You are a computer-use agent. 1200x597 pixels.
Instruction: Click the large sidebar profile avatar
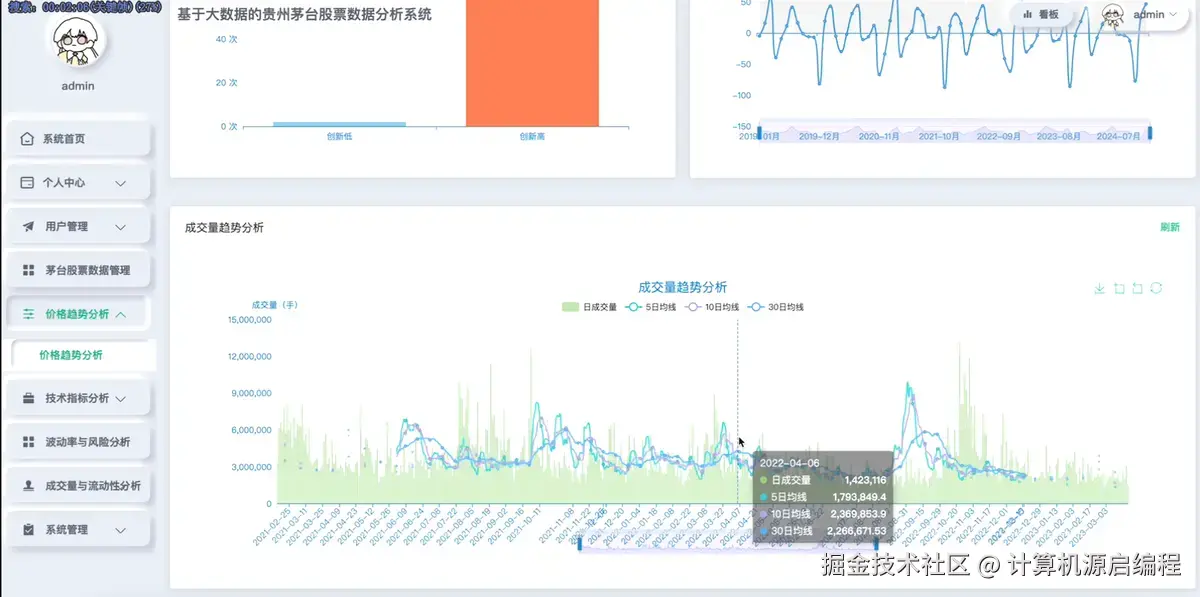pyautogui.click(x=77, y=42)
